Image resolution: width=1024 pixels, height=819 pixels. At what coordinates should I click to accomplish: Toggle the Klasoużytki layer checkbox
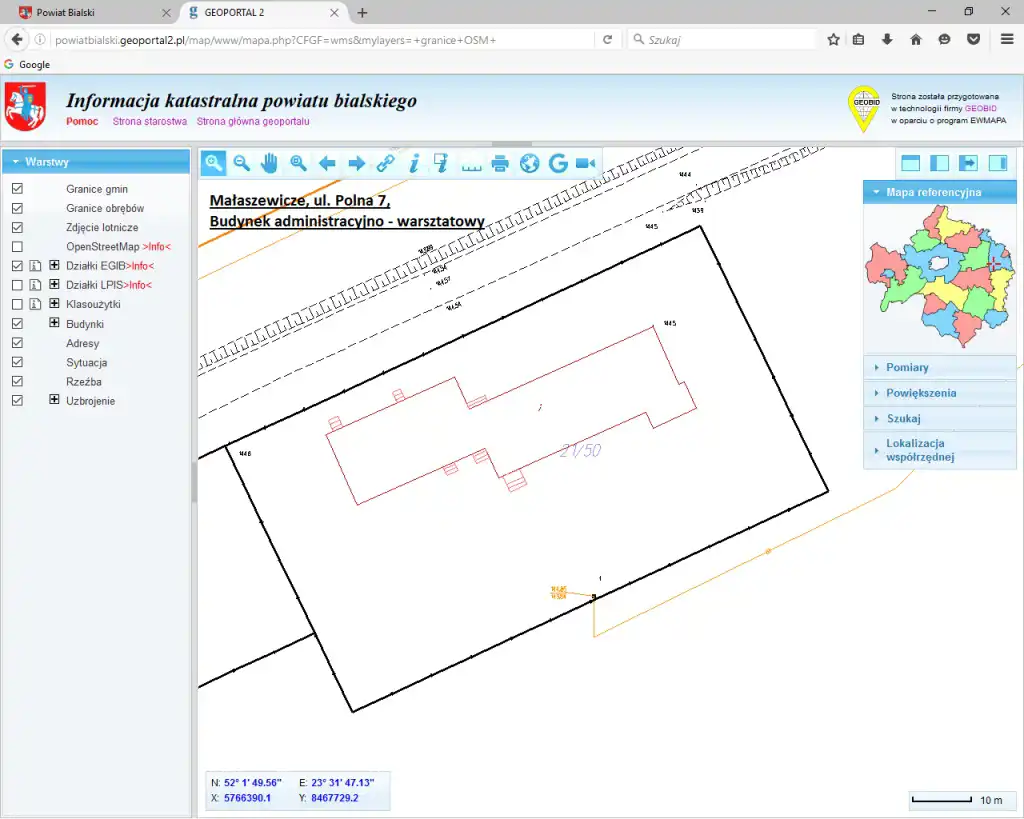click(17, 304)
